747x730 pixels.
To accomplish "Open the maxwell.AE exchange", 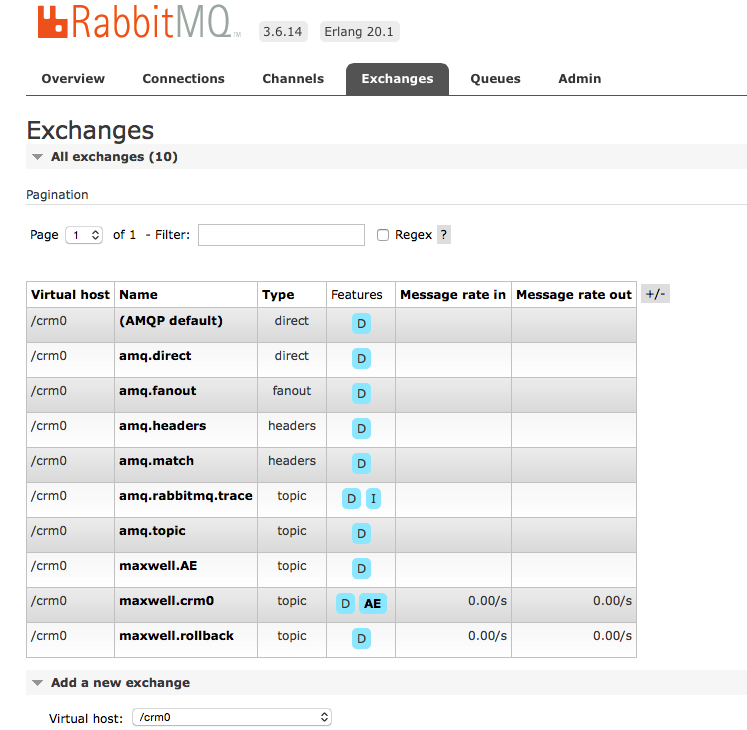I will [x=158, y=566].
